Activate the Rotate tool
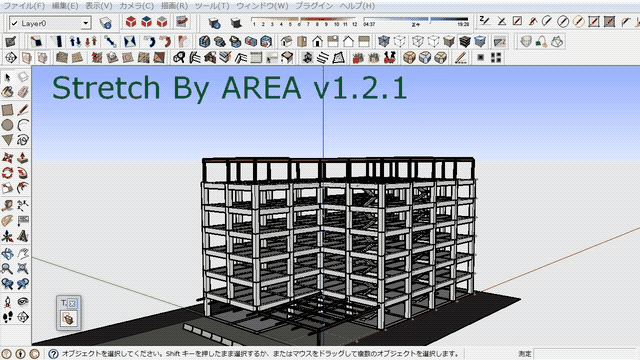This screenshot has height=360, width=640. tap(7, 173)
